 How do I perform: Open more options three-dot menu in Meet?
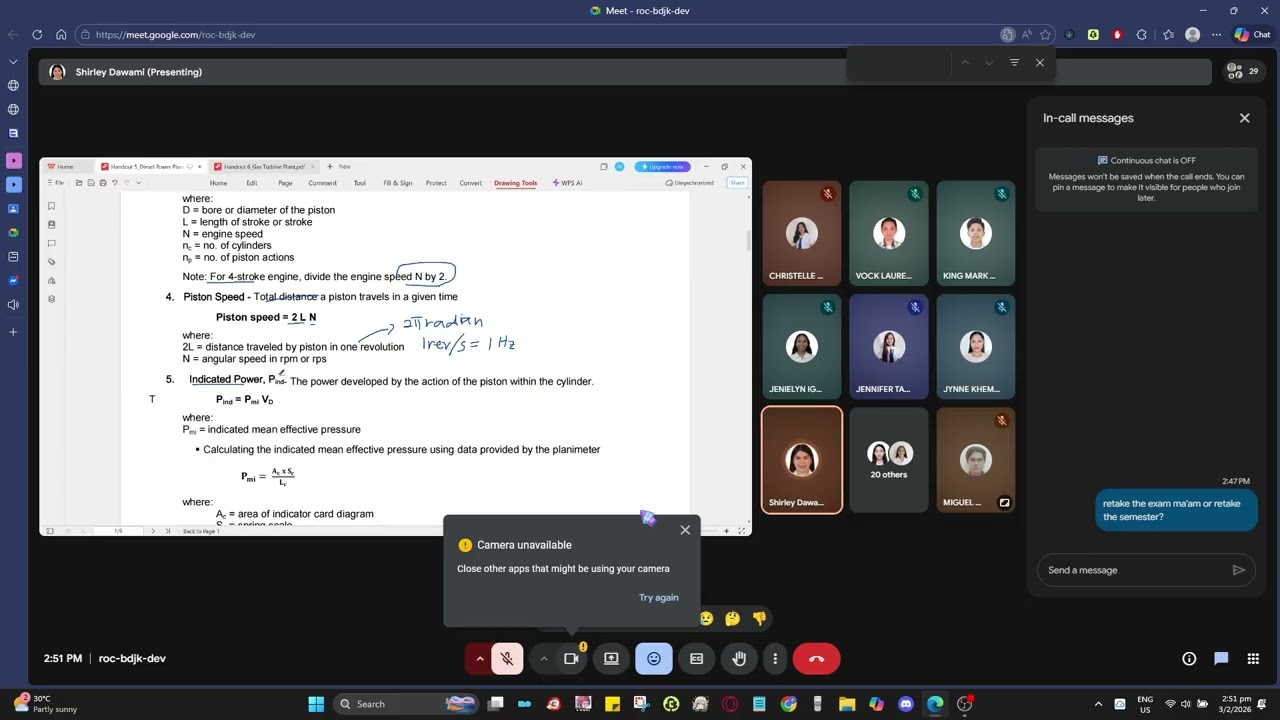[x=775, y=659]
